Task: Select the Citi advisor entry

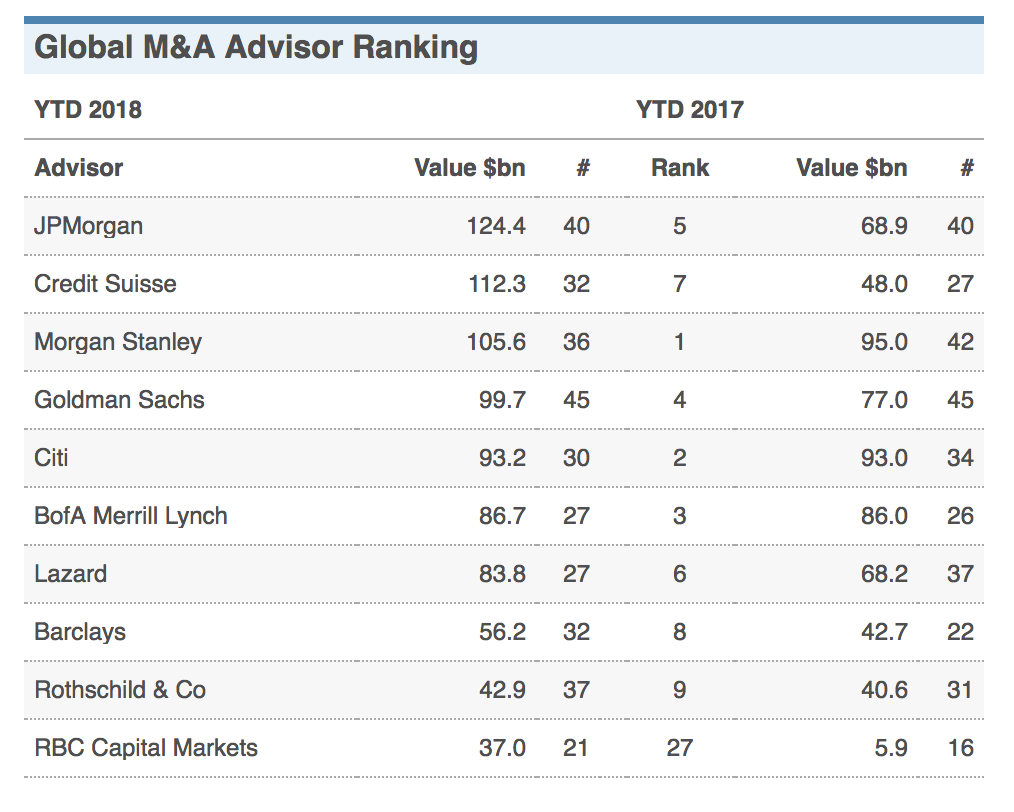Action: point(51,458)
